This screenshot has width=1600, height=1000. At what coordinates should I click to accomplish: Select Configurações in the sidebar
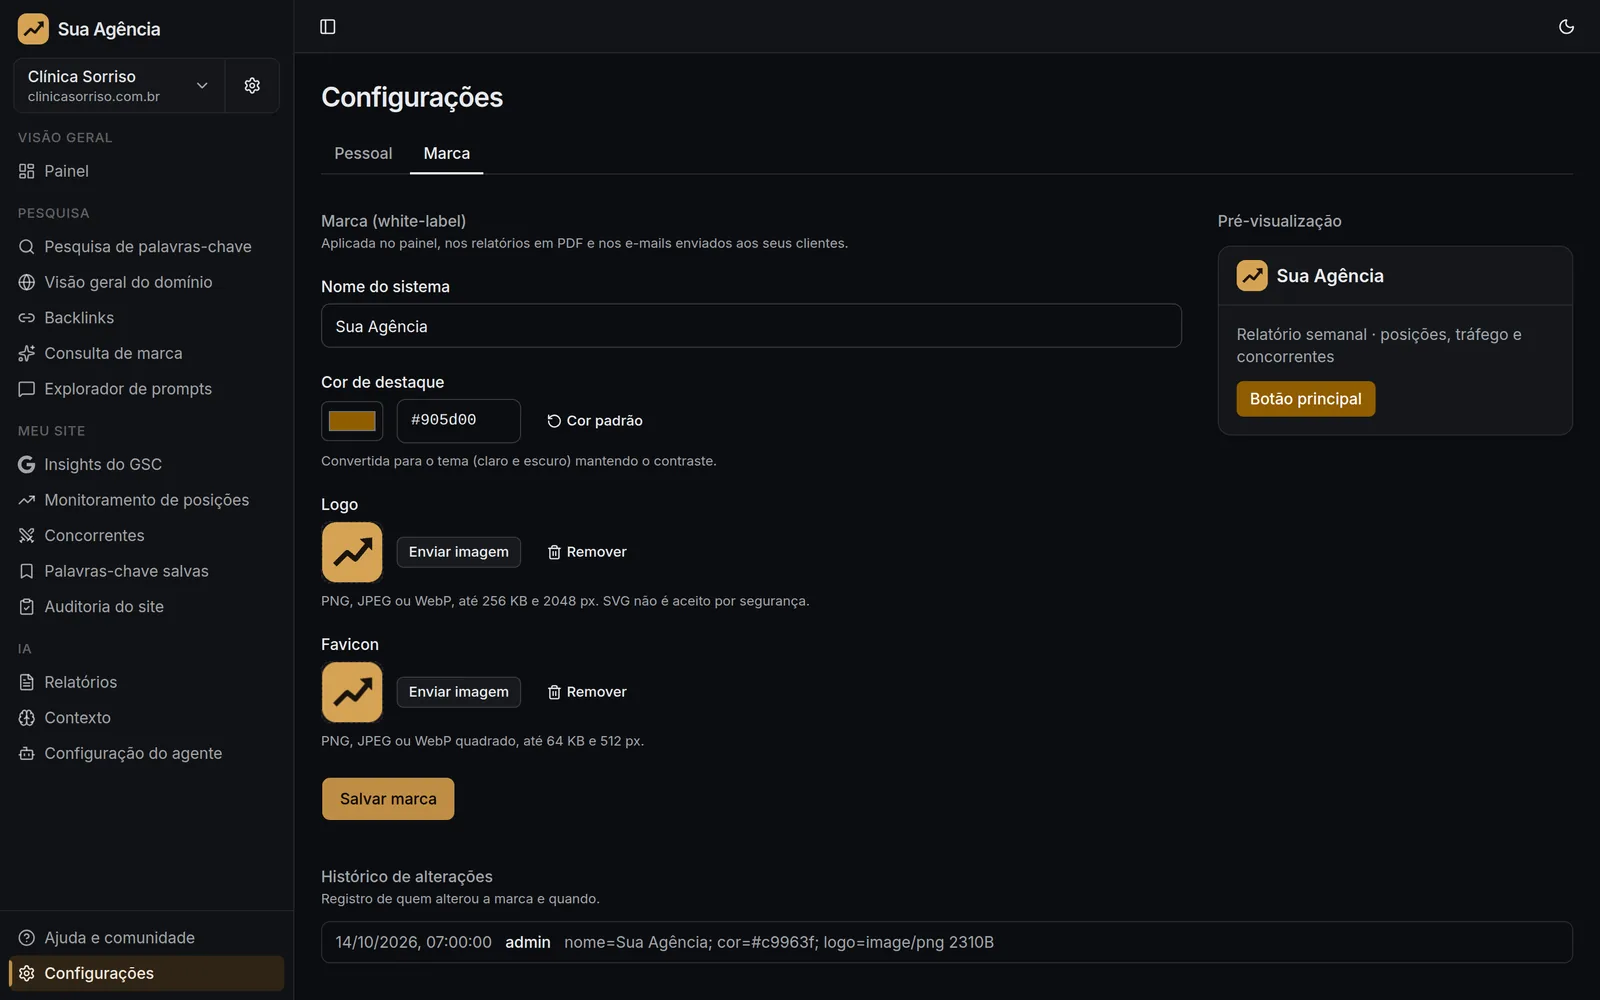(146, 973)
